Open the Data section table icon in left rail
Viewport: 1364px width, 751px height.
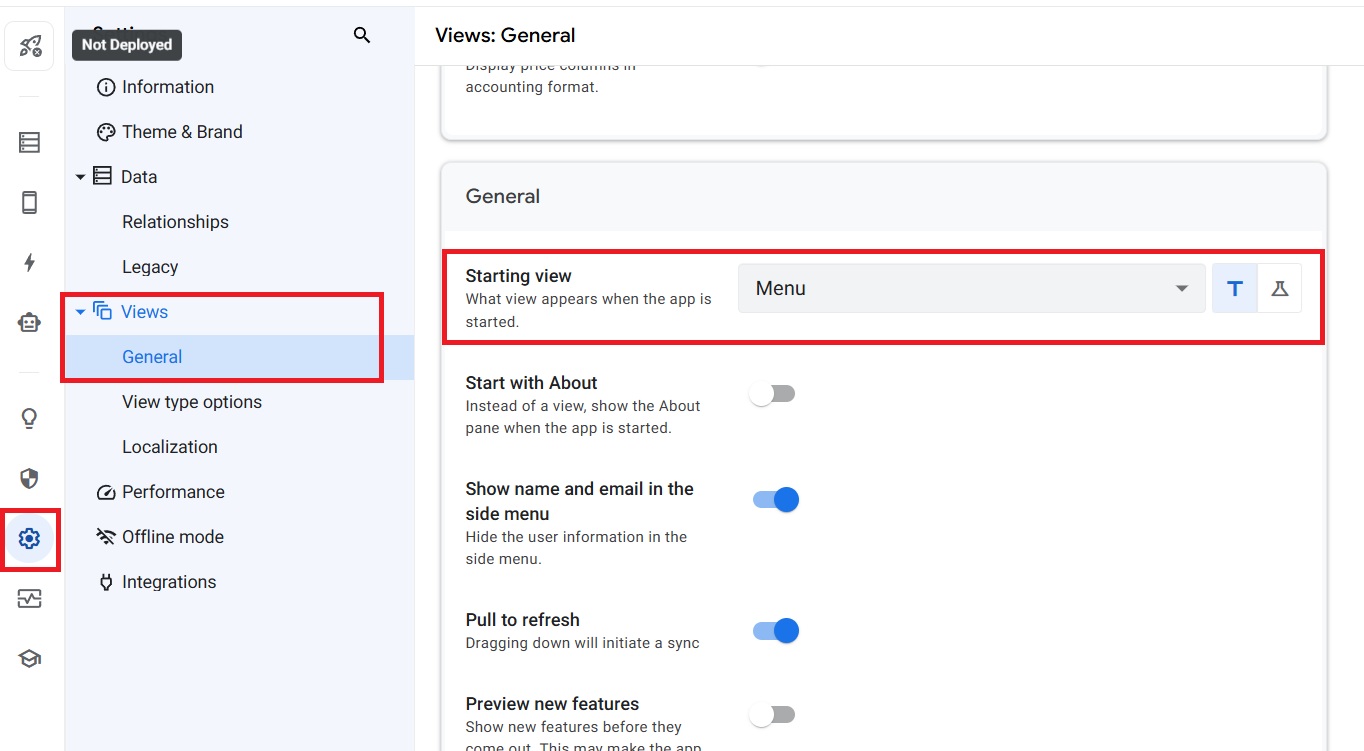[x=29, y=143]
